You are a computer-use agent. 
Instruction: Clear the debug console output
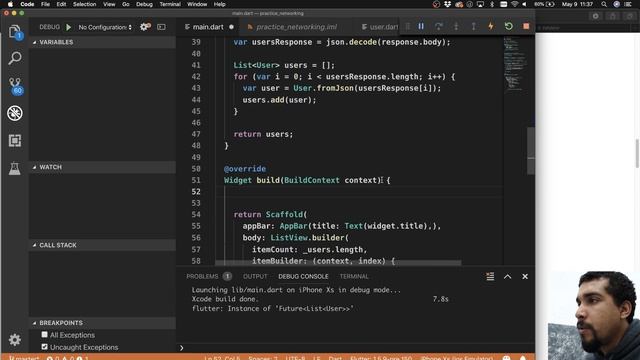tap(490, 276)
